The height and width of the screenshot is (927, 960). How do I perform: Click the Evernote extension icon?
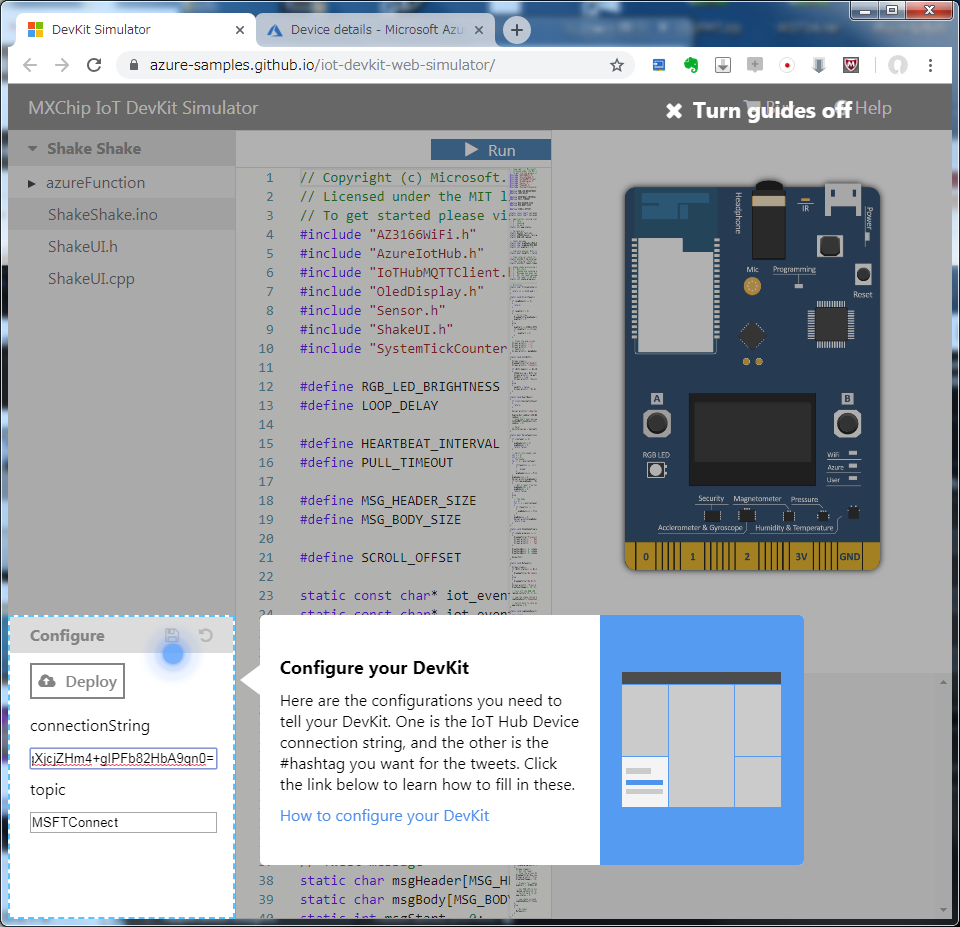tap(690, 64)
